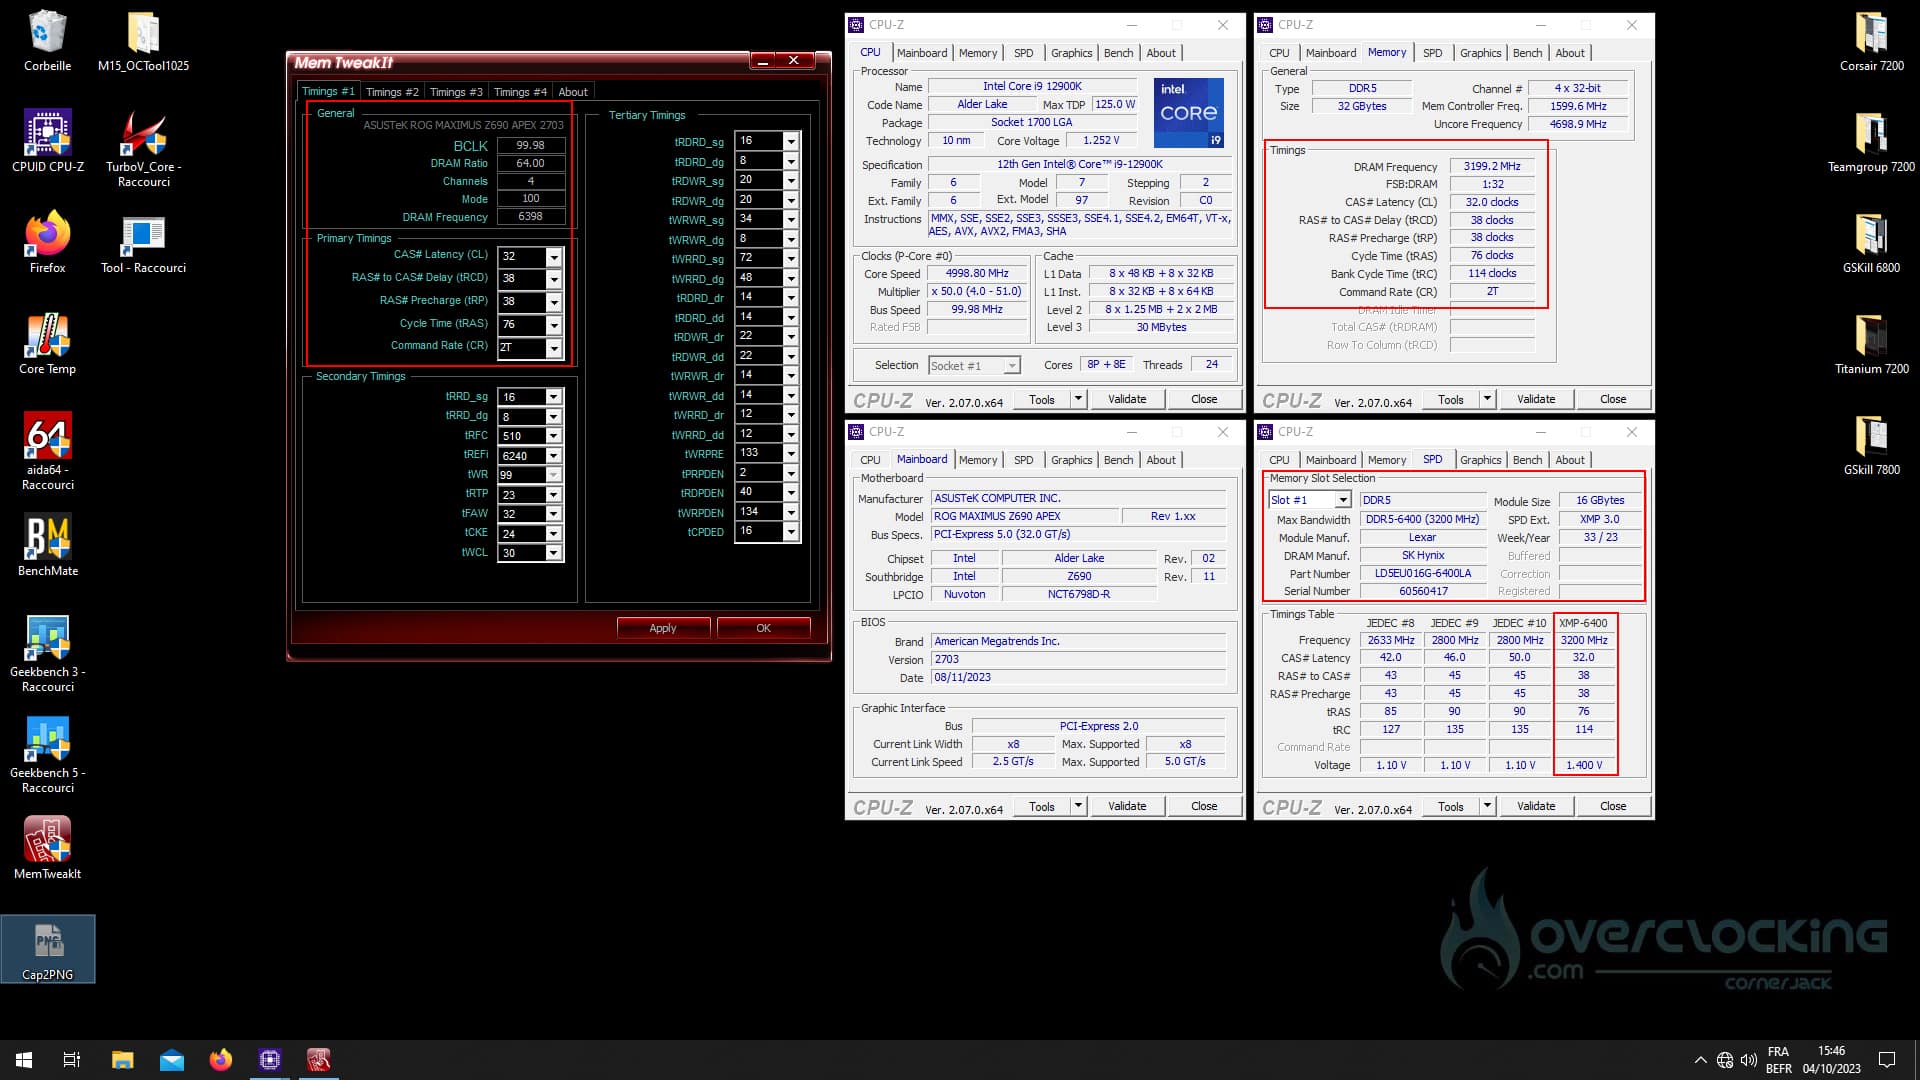
Task: Show hidden tray icons chevron
Action: (x=1700, y=1060)
